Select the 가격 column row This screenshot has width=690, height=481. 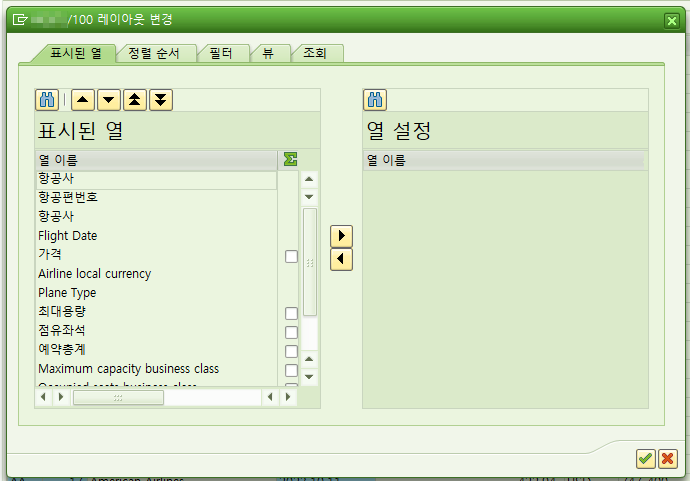[x=156, y=254]
